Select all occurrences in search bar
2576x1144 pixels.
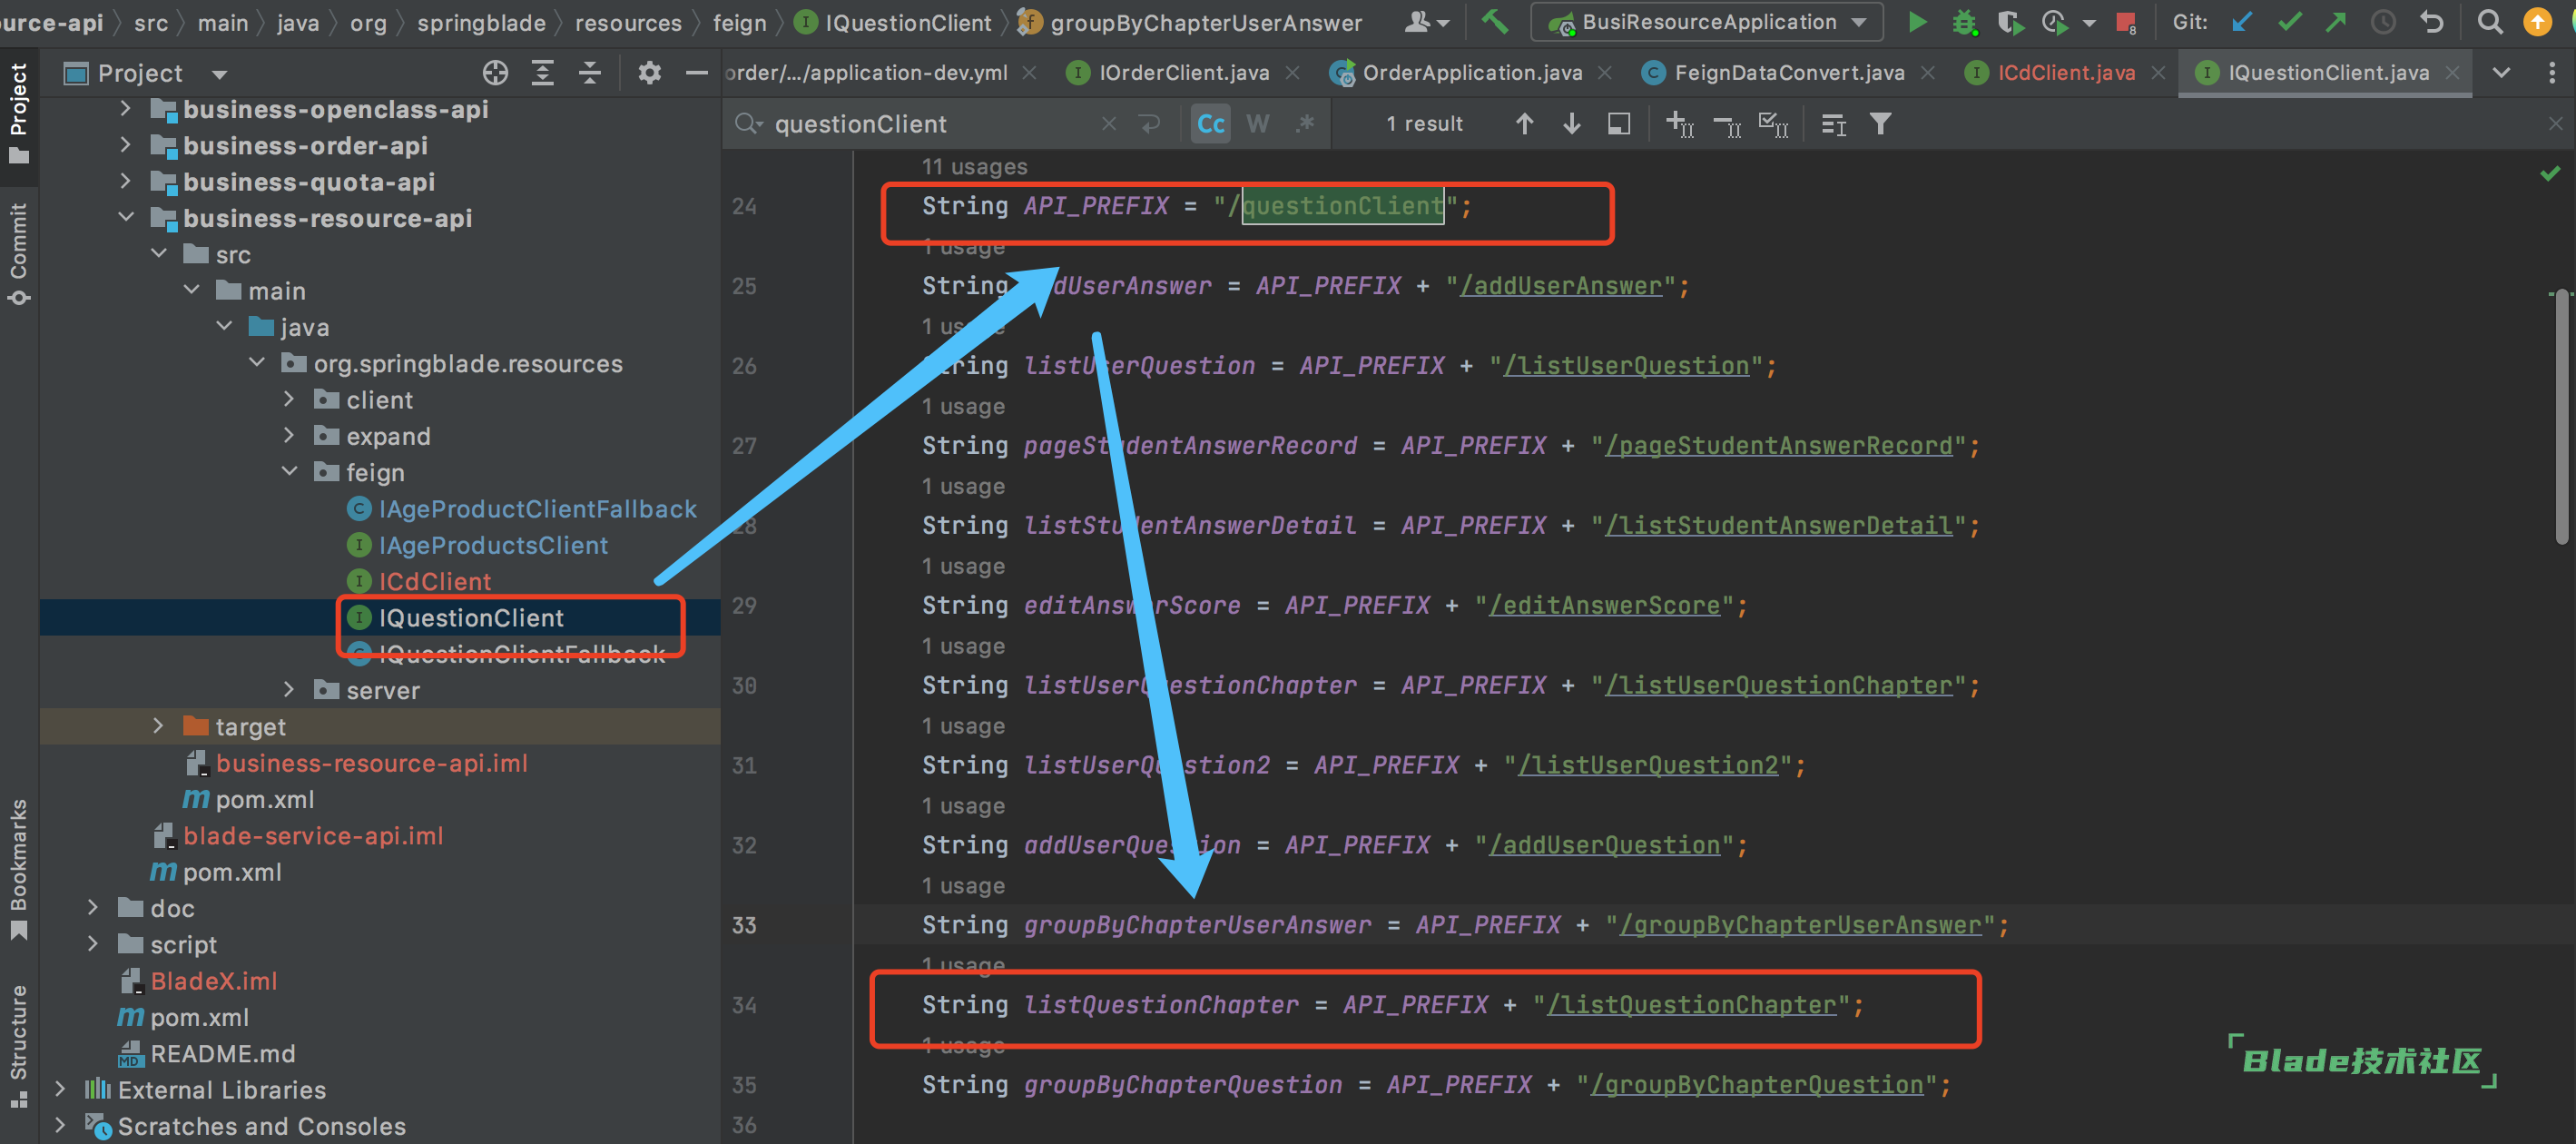[1774, 124]
